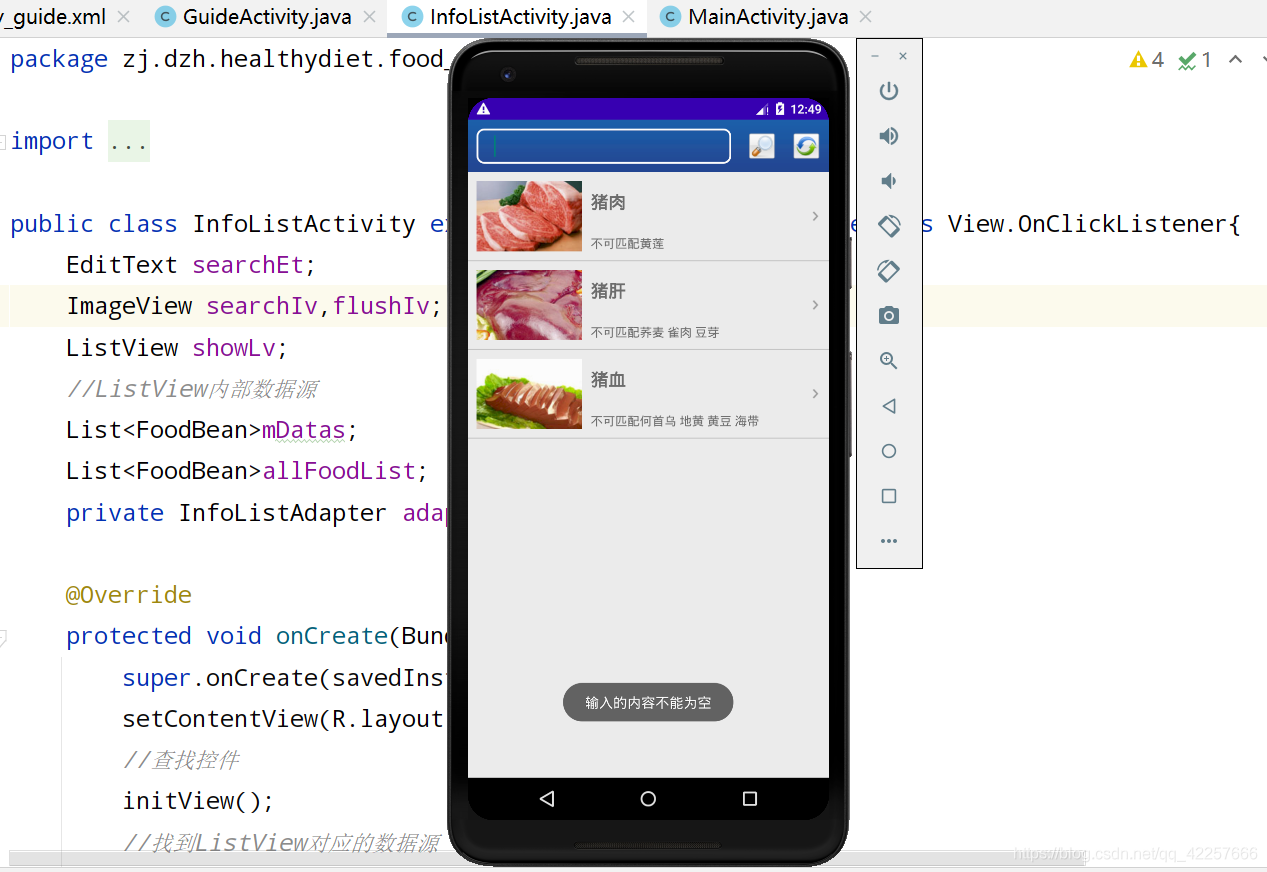Screen dimensions: 1267x872
Task: Tap the 输入的内容不能为空 toast message
Action: pyautogui.click(x=648, y=703)
